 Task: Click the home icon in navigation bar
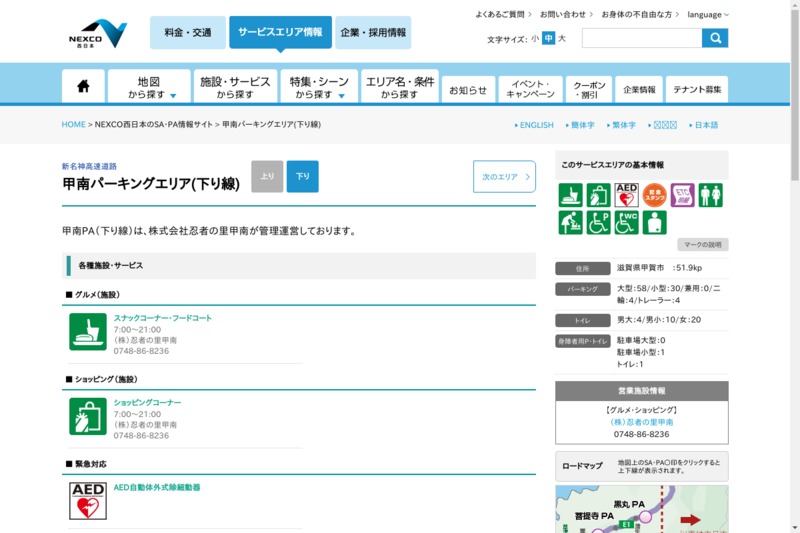(83, 87)
